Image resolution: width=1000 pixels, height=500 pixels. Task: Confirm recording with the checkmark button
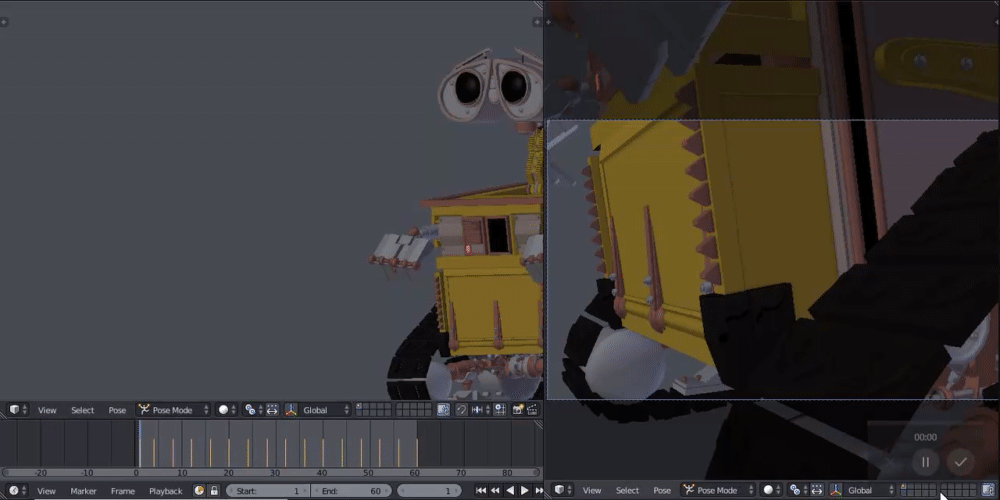point(960,462)
